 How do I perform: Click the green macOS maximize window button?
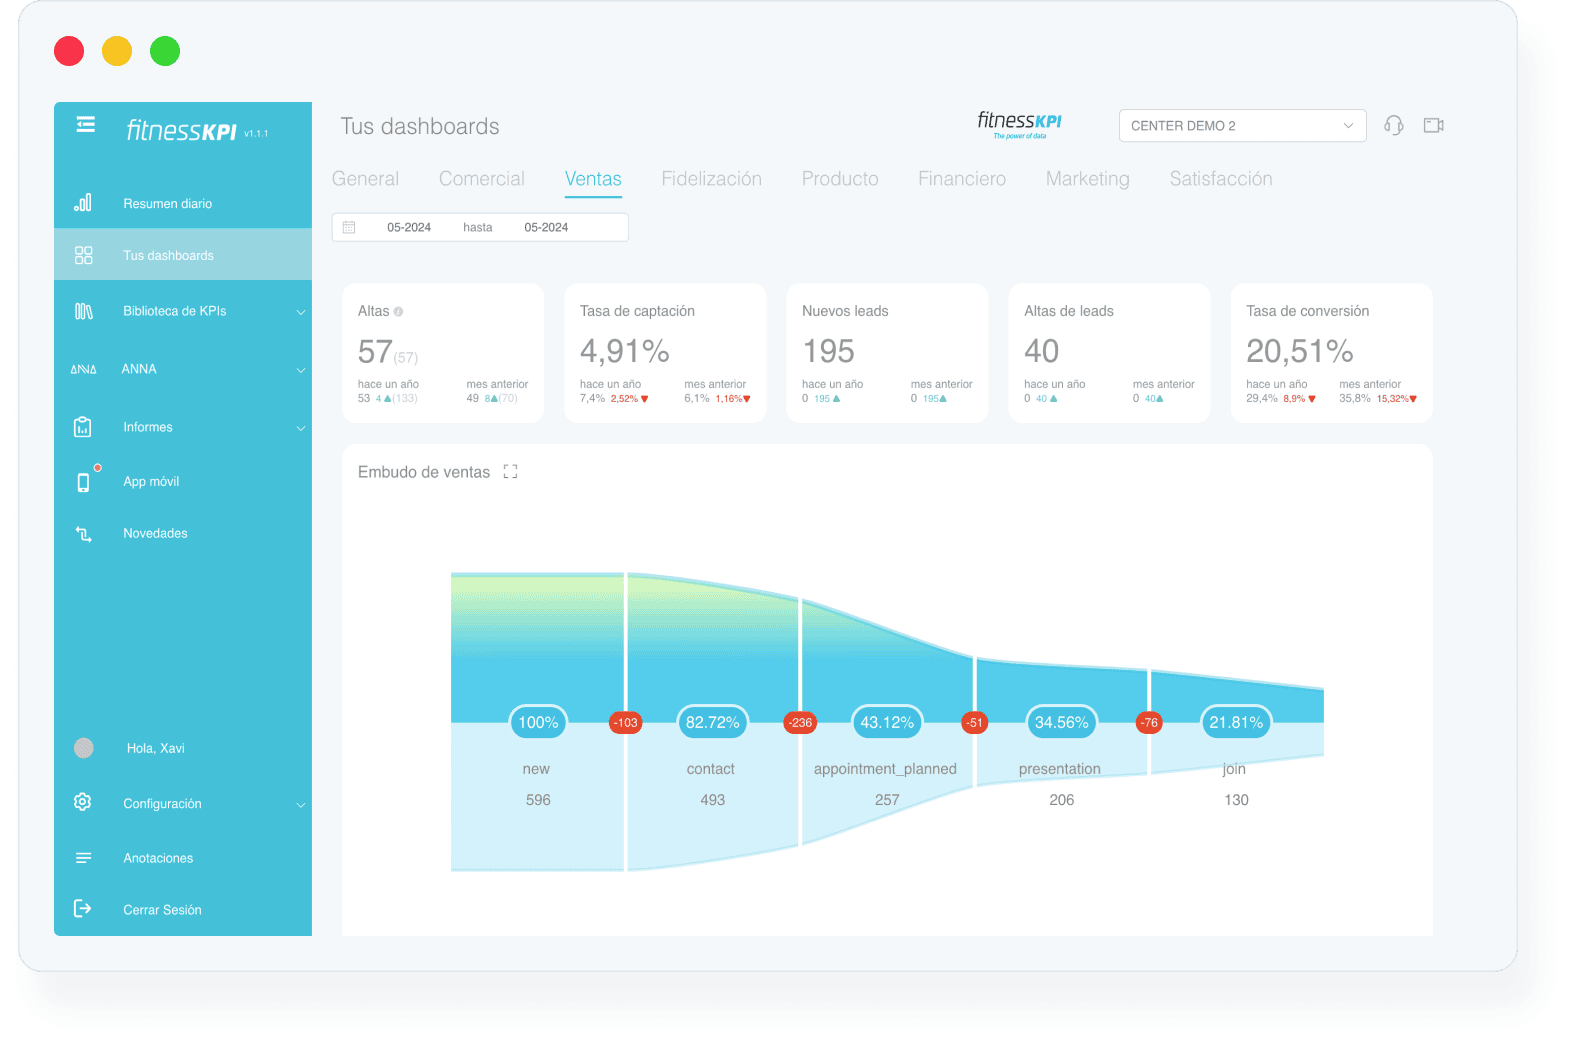tap(165, 51)
